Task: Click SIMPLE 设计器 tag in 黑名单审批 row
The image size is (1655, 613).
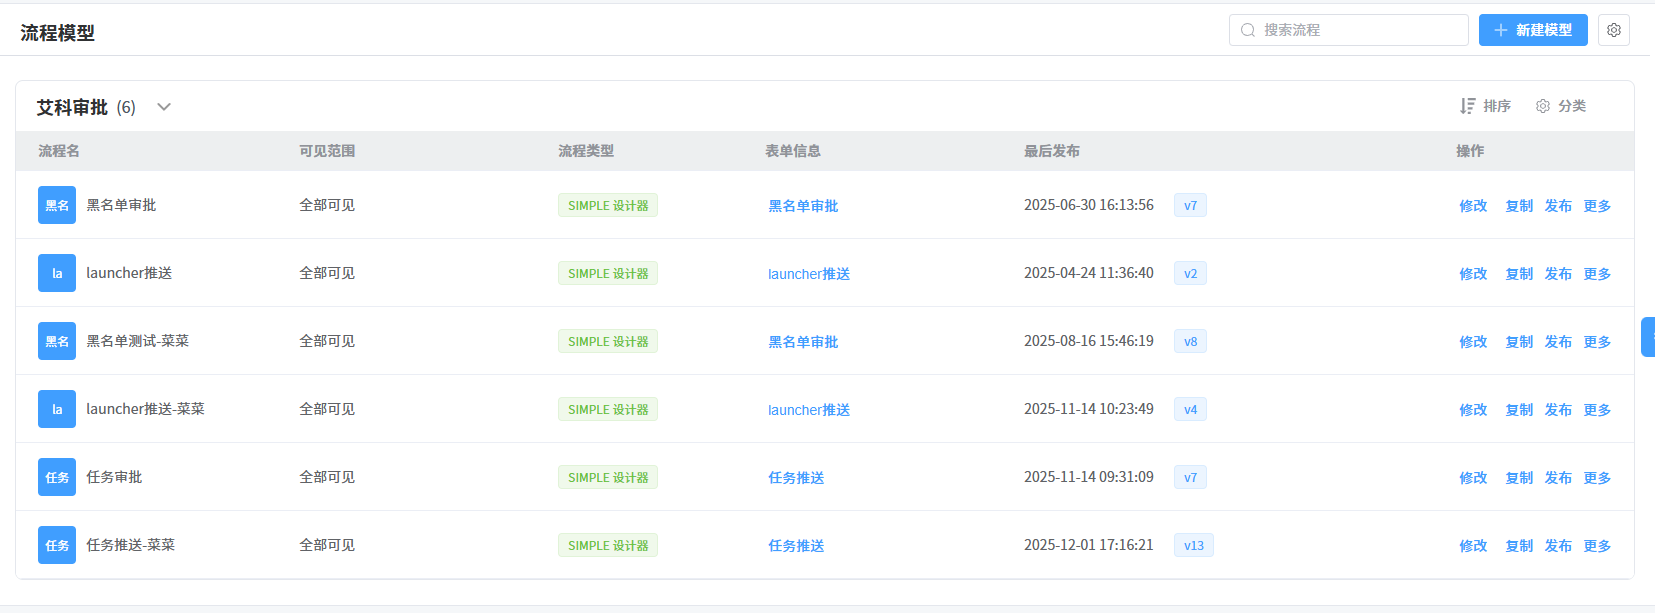Action: pos(608,205)
